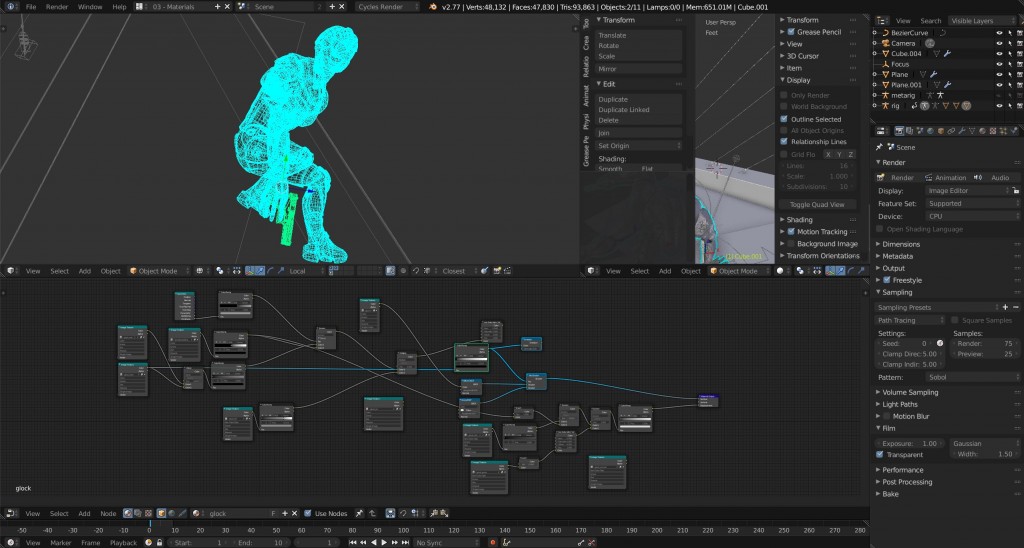Screen dimensions: 1024x548
Task: Expand the Dimensions panel
Action: click(x=900, y=244)
